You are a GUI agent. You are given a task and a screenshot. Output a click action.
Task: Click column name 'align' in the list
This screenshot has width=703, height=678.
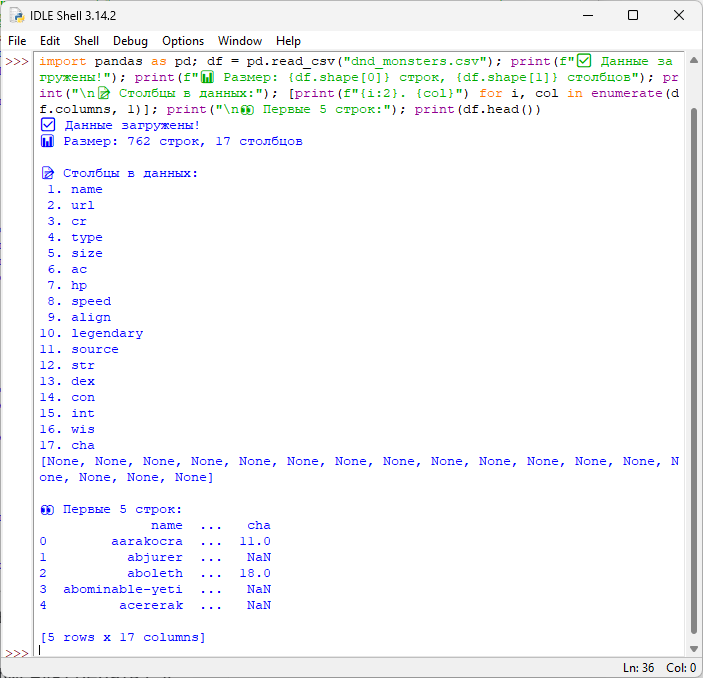click(x=91, y=317)
